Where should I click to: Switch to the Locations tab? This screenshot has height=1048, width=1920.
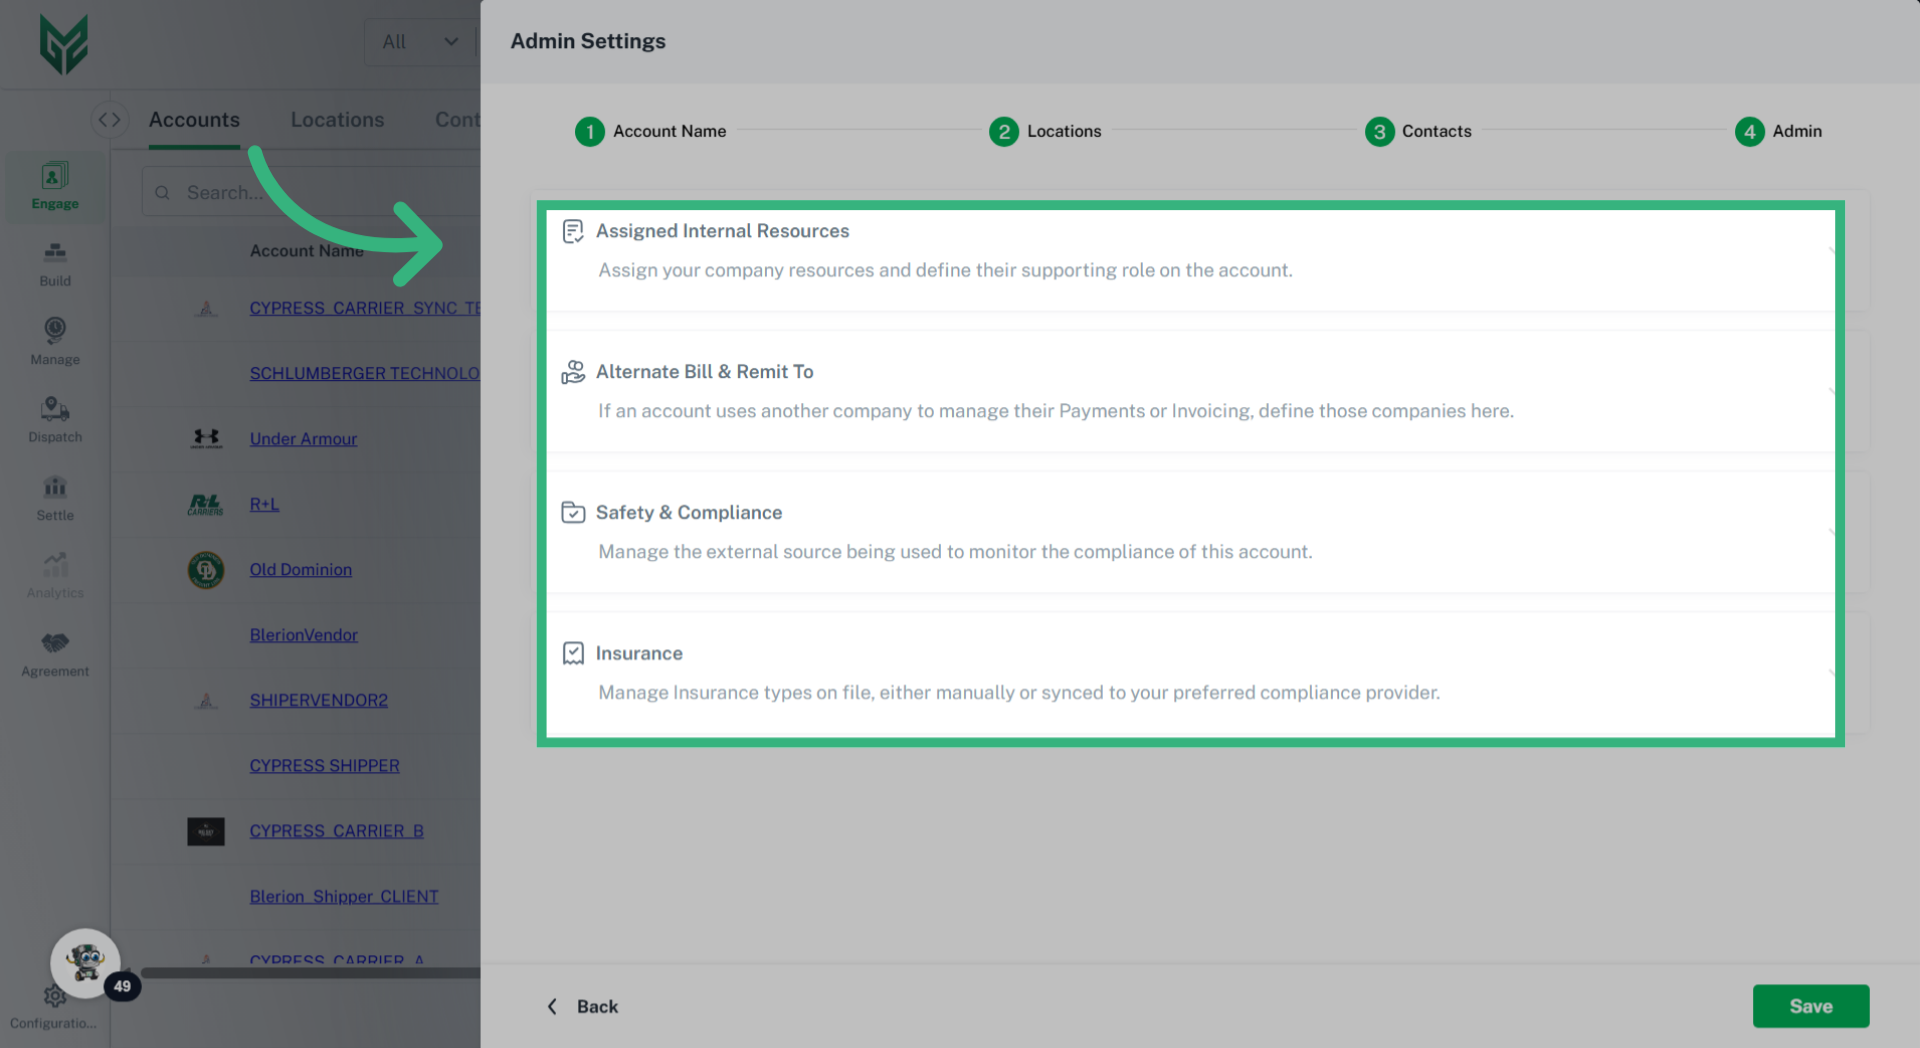(x=337, y=119)
